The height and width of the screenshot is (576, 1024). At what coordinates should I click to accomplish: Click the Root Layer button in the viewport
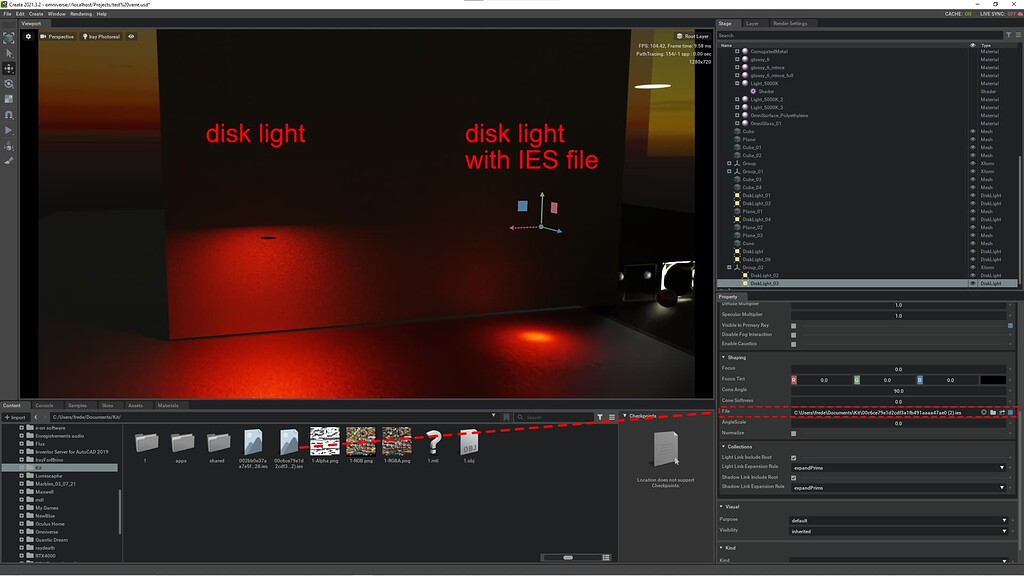pyautogui.click(x=694, y=36)
